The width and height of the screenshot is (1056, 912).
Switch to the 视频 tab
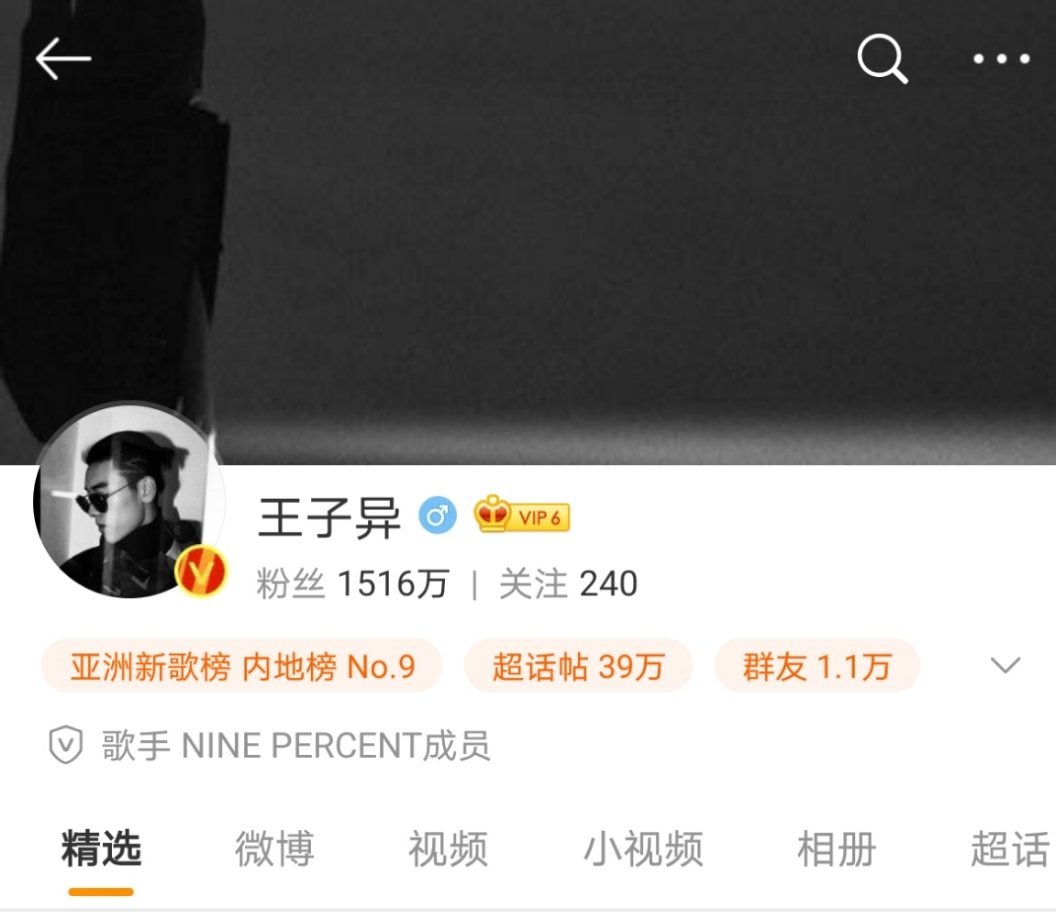(448, 848)
